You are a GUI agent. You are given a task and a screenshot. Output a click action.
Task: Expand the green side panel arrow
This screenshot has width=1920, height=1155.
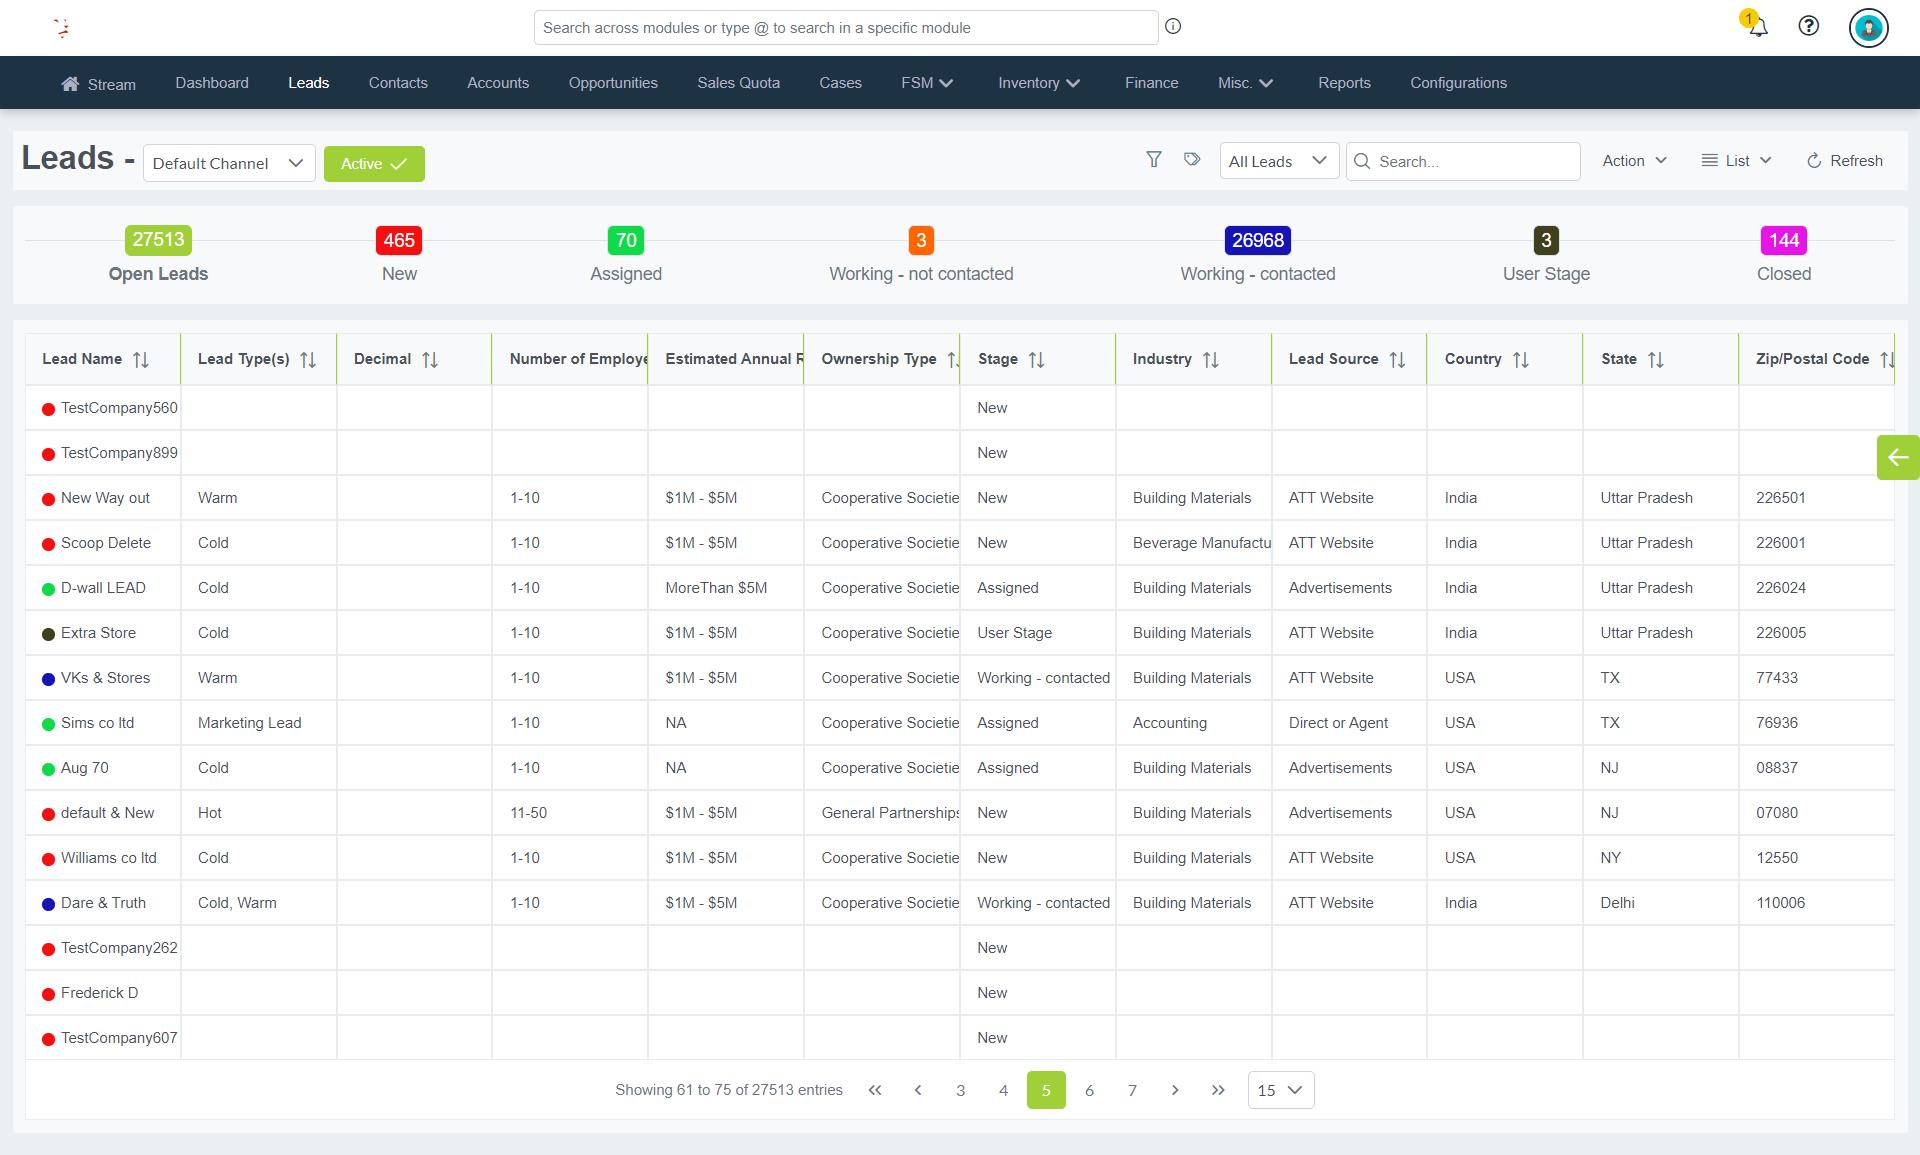tap(1897, 458)
